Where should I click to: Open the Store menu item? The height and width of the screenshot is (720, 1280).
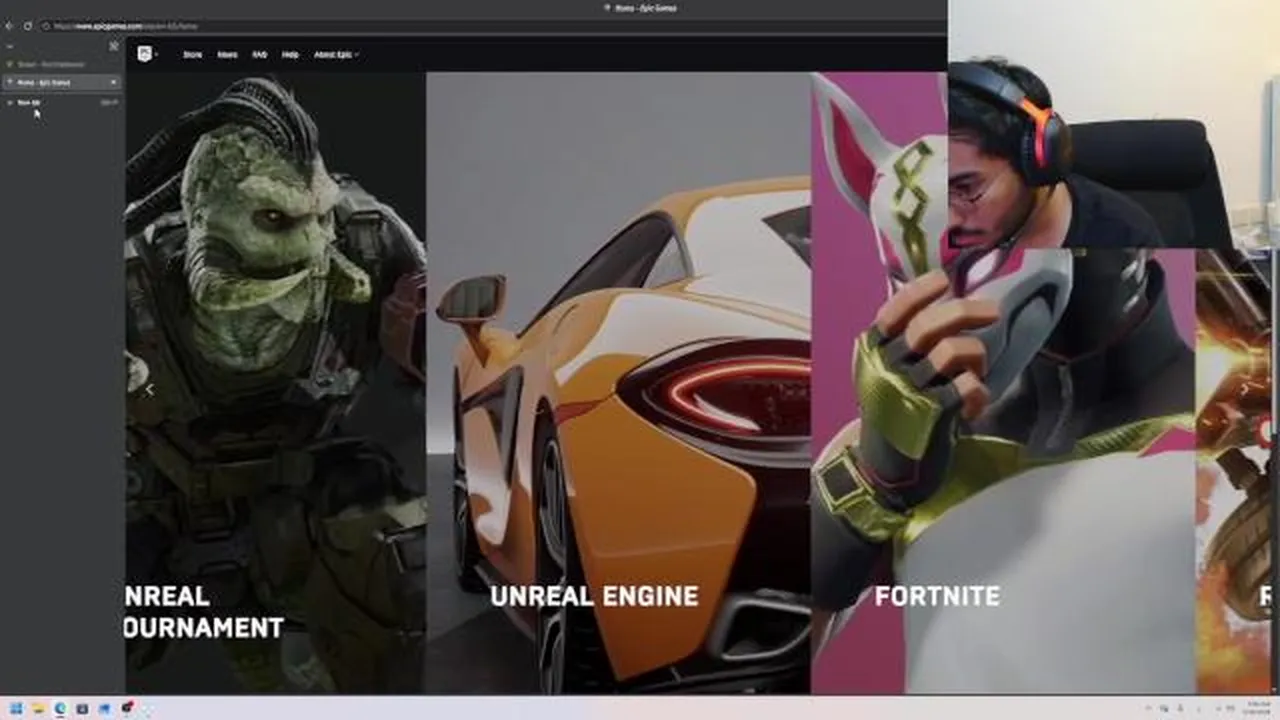(x=193, y=54)
